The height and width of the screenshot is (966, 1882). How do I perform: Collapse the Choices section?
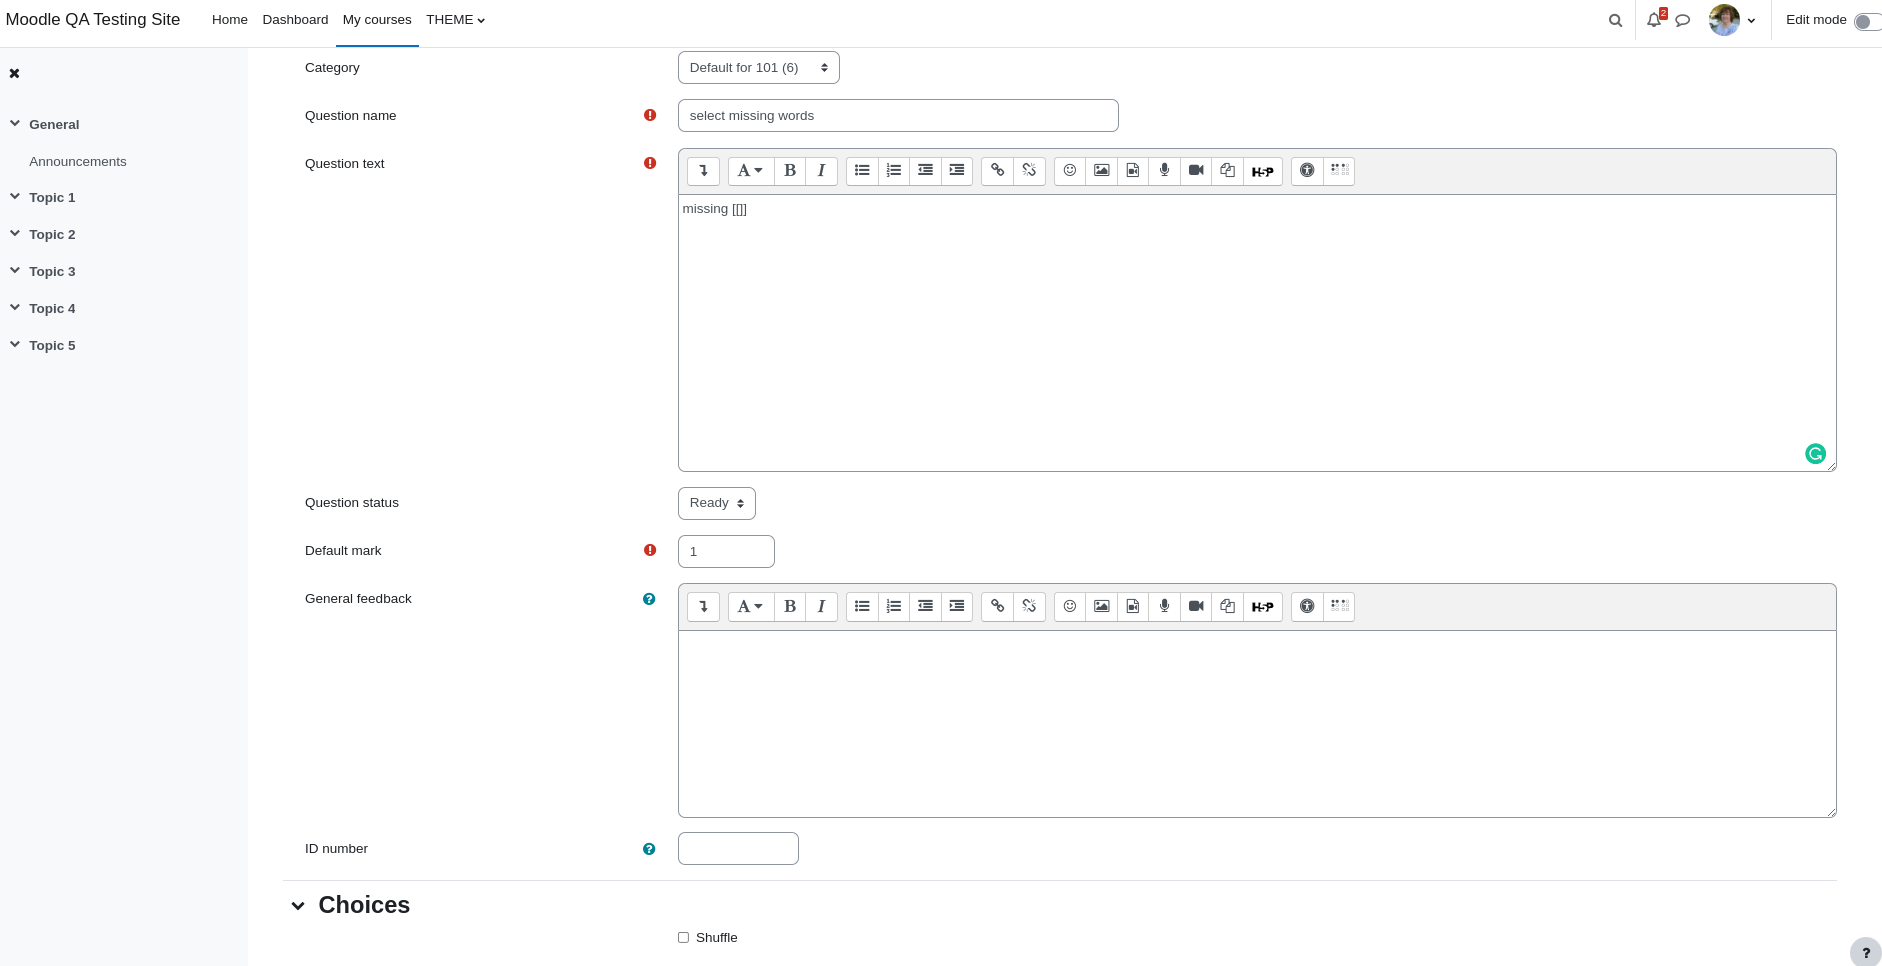tap(298, 906)
